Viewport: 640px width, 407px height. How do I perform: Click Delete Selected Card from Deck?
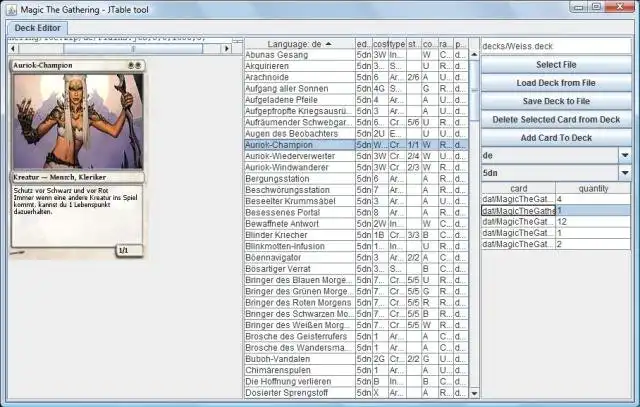coord(556,120)
